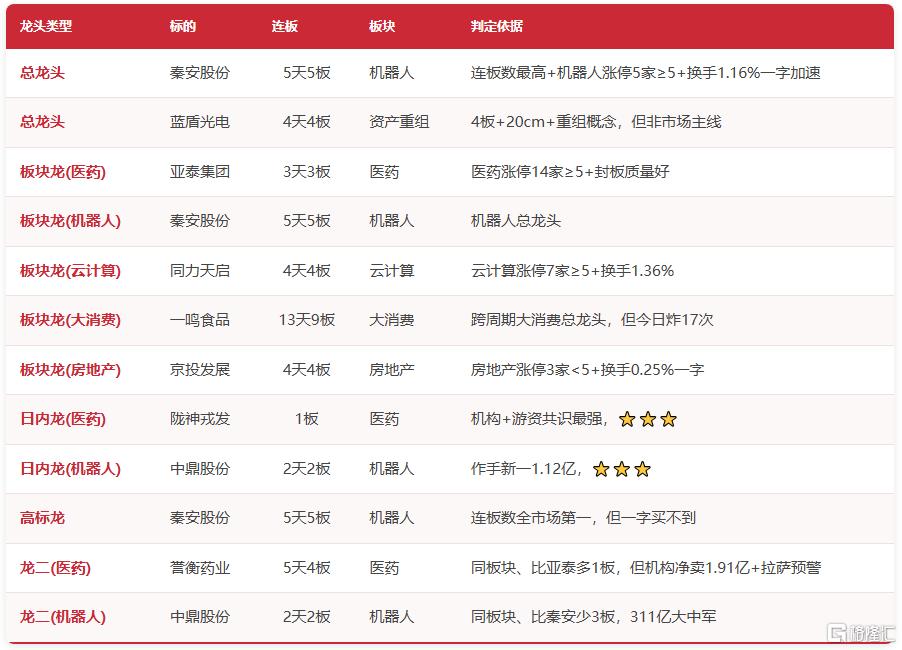Select 秦安股份 in the 板块龙(机器人) row
This screenshot has width=902, height=650.
[200, 221]
